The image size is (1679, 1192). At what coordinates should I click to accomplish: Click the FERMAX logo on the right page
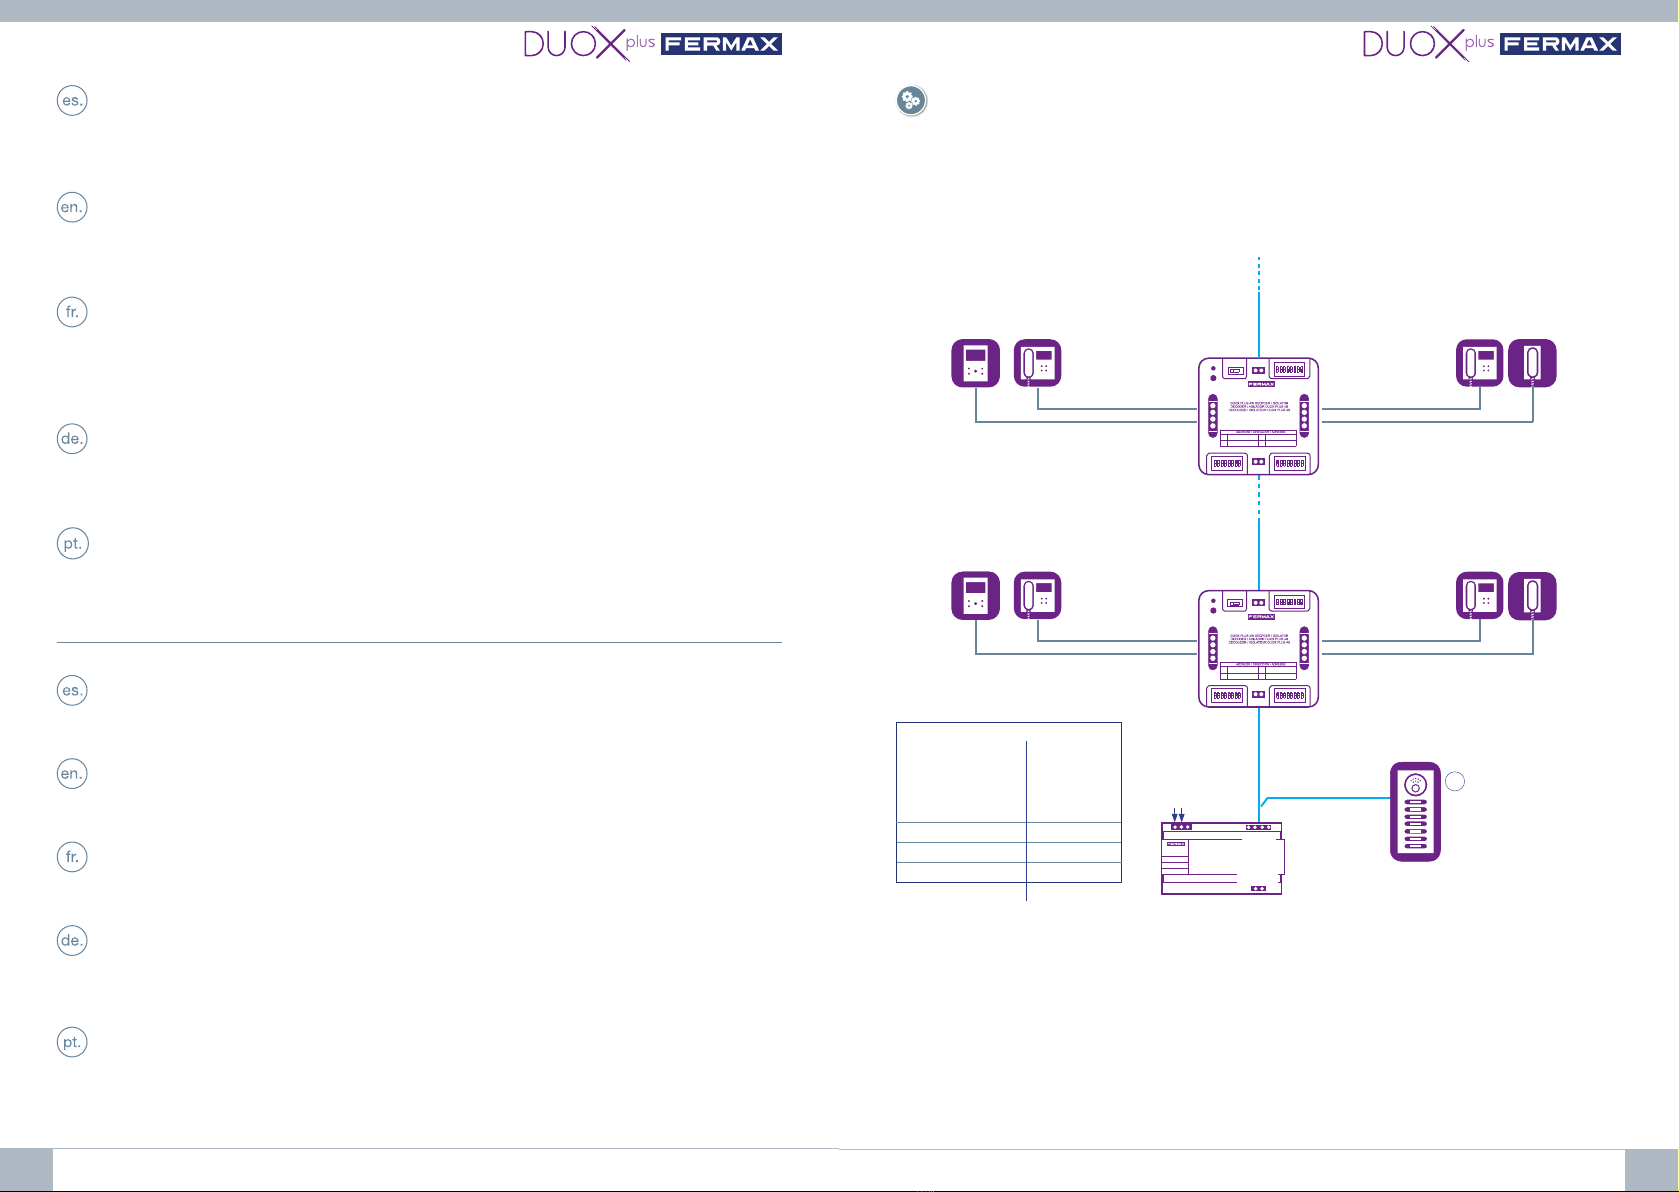click(1560, 44)
